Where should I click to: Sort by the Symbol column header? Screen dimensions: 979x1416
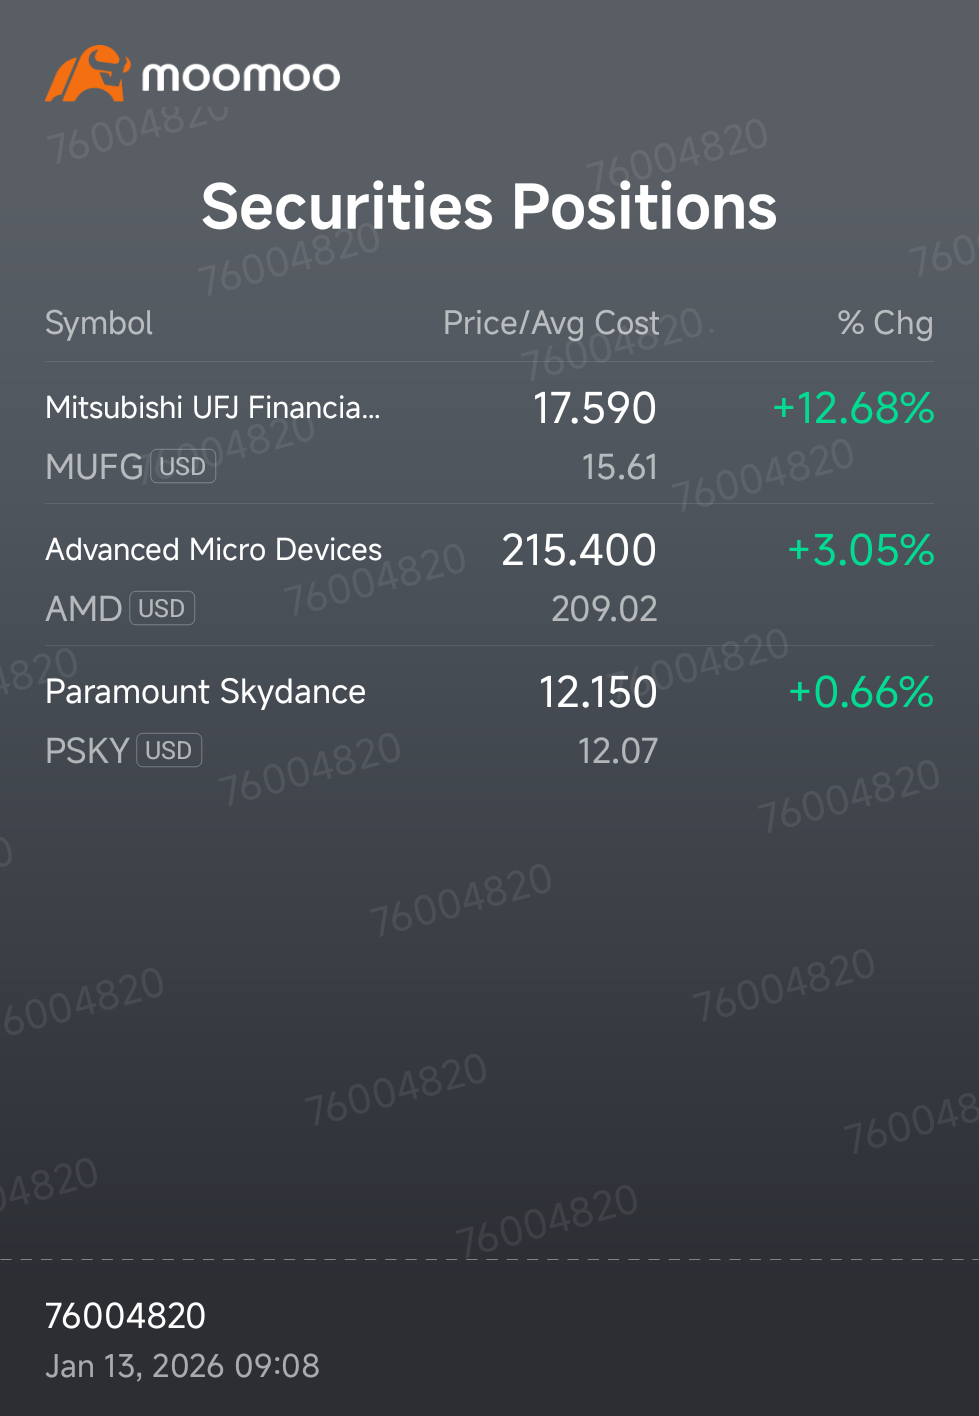click(x=99, y=323)
